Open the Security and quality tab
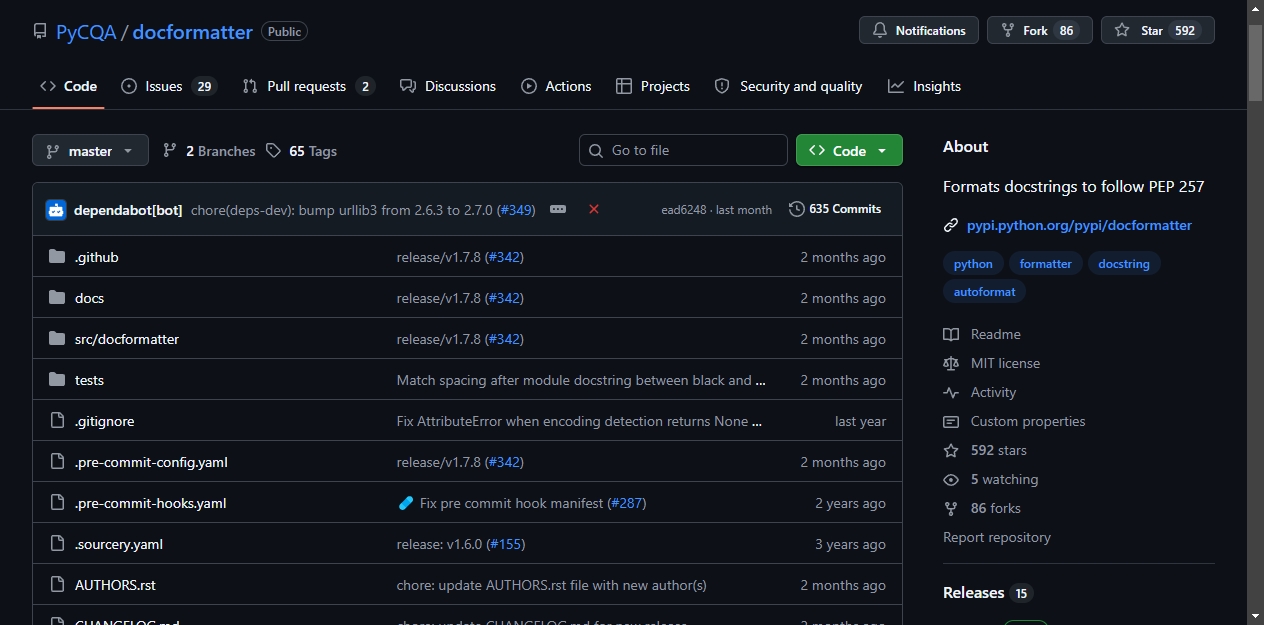 (788, 86)
